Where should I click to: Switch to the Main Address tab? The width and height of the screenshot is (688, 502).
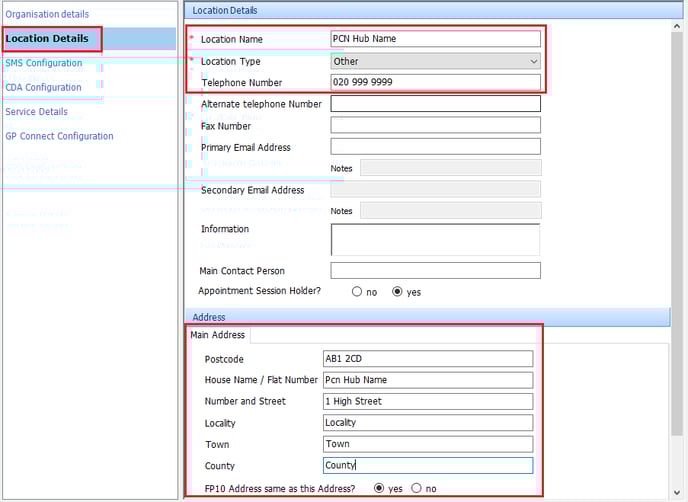click(217, 335)
